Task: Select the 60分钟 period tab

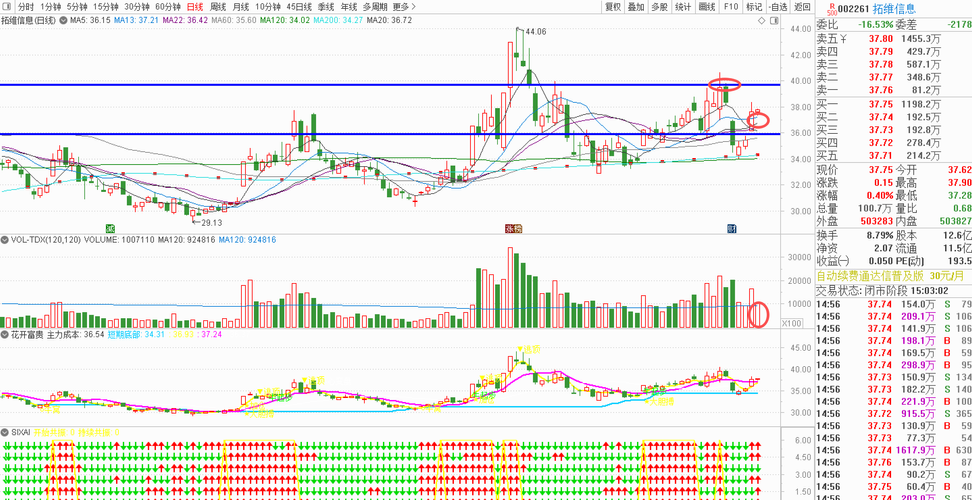Action: click(x=168, y=7)
